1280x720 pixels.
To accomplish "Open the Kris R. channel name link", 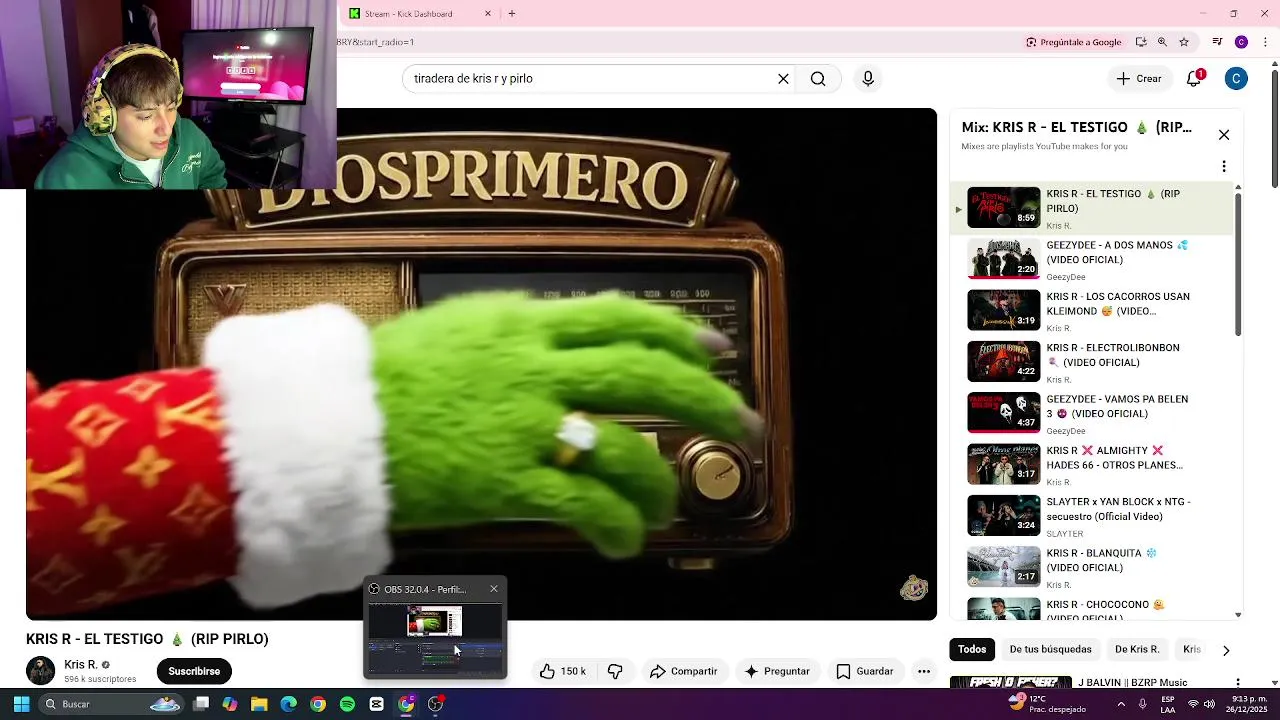I will pyautogui.click(x=81, y=665).
